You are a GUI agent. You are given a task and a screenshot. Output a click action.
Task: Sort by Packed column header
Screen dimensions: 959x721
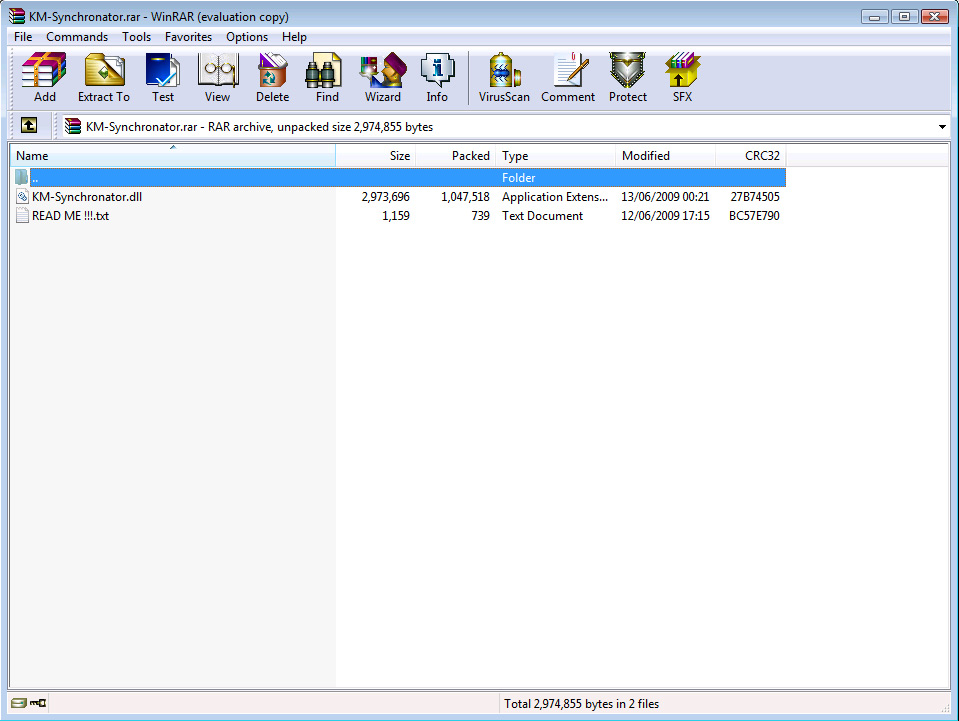point(456,155)
